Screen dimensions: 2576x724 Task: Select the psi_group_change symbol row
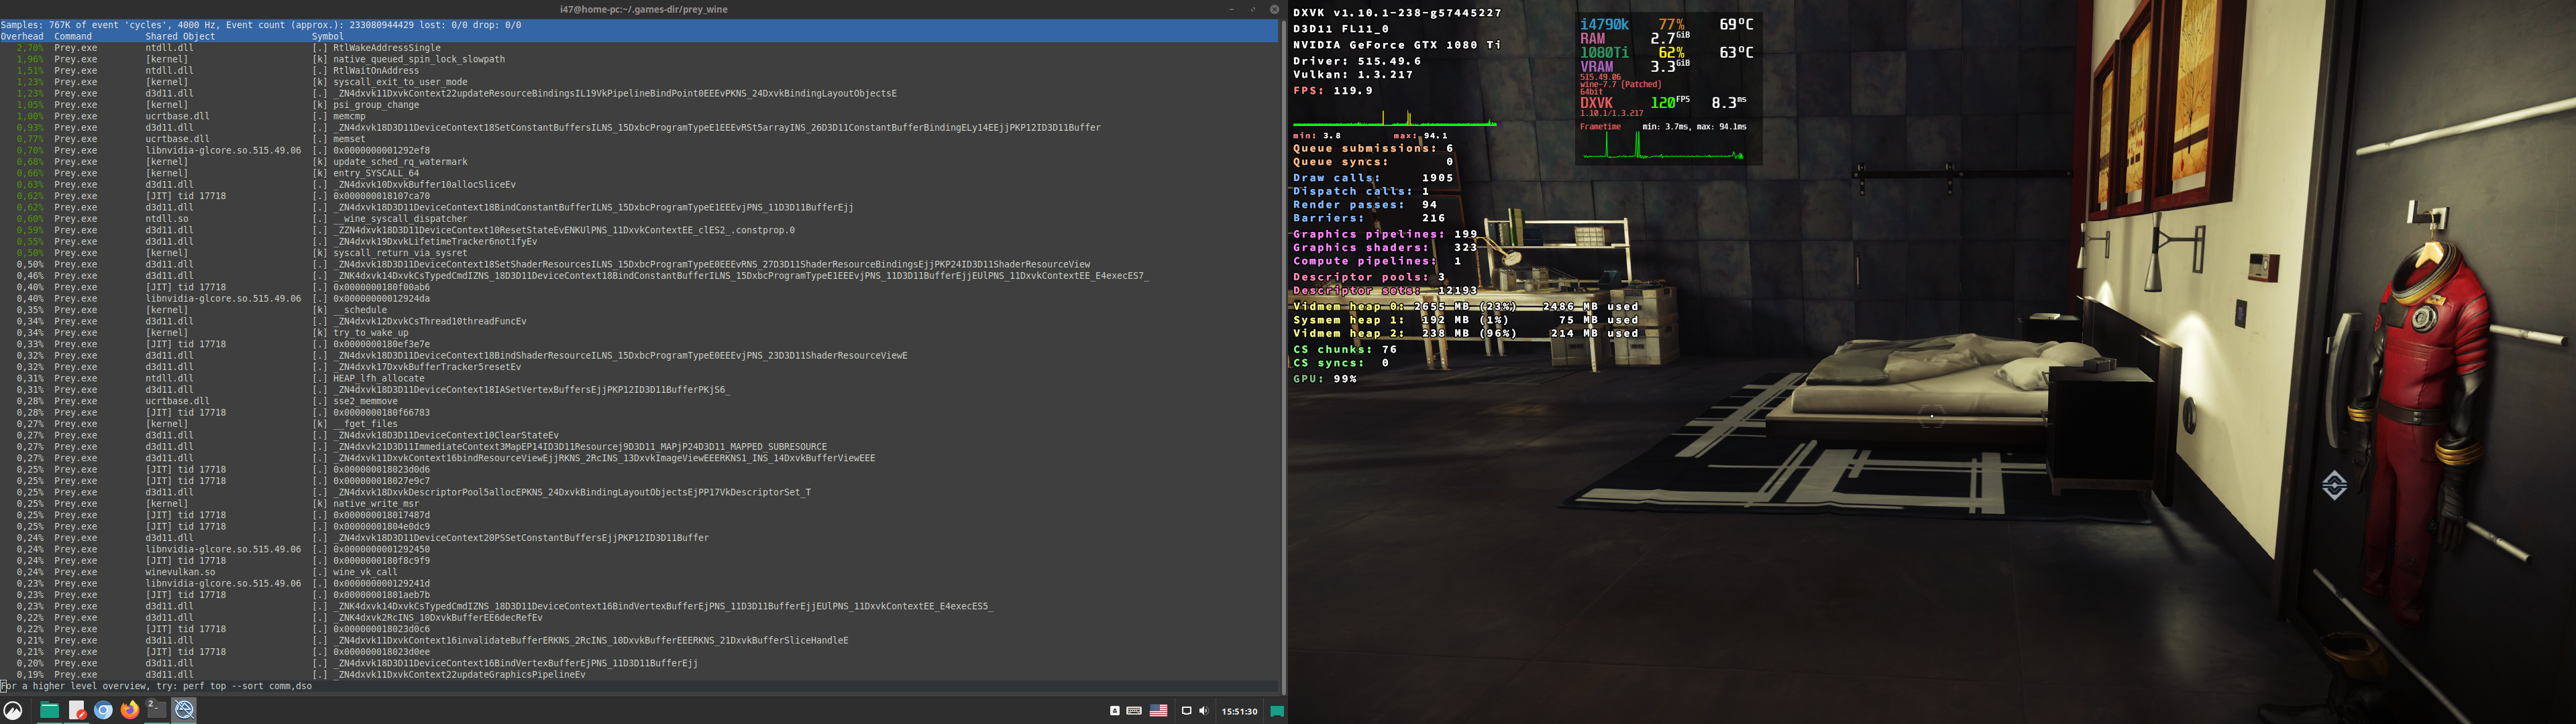(640, 105)
